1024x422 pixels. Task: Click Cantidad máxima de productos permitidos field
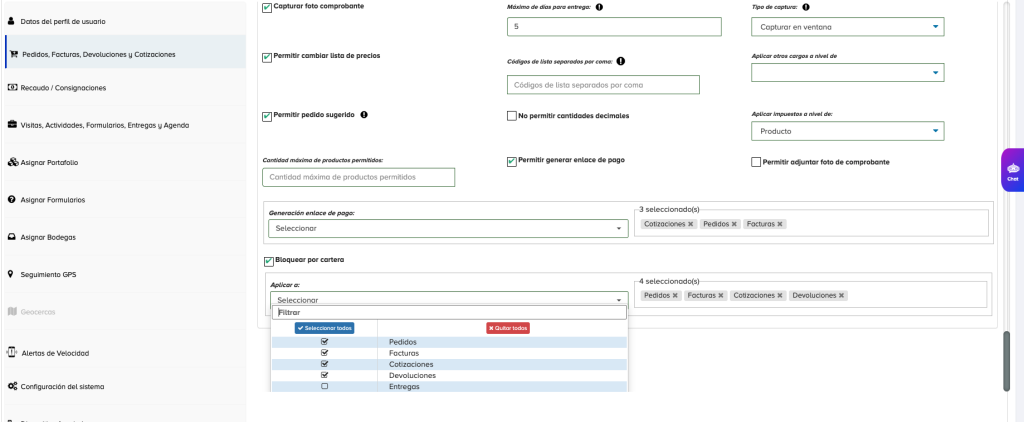click(359, 177)
